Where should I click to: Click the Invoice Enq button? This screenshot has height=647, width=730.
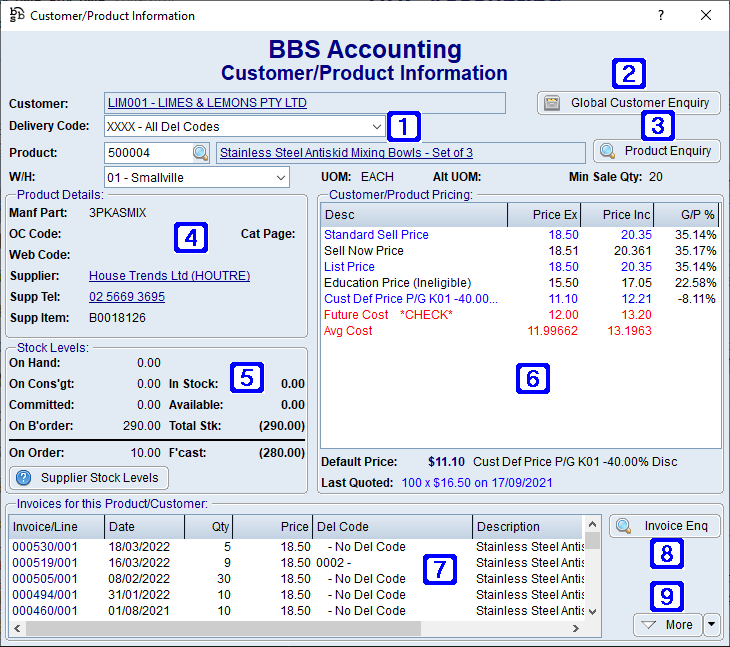(x=664, y=526)
